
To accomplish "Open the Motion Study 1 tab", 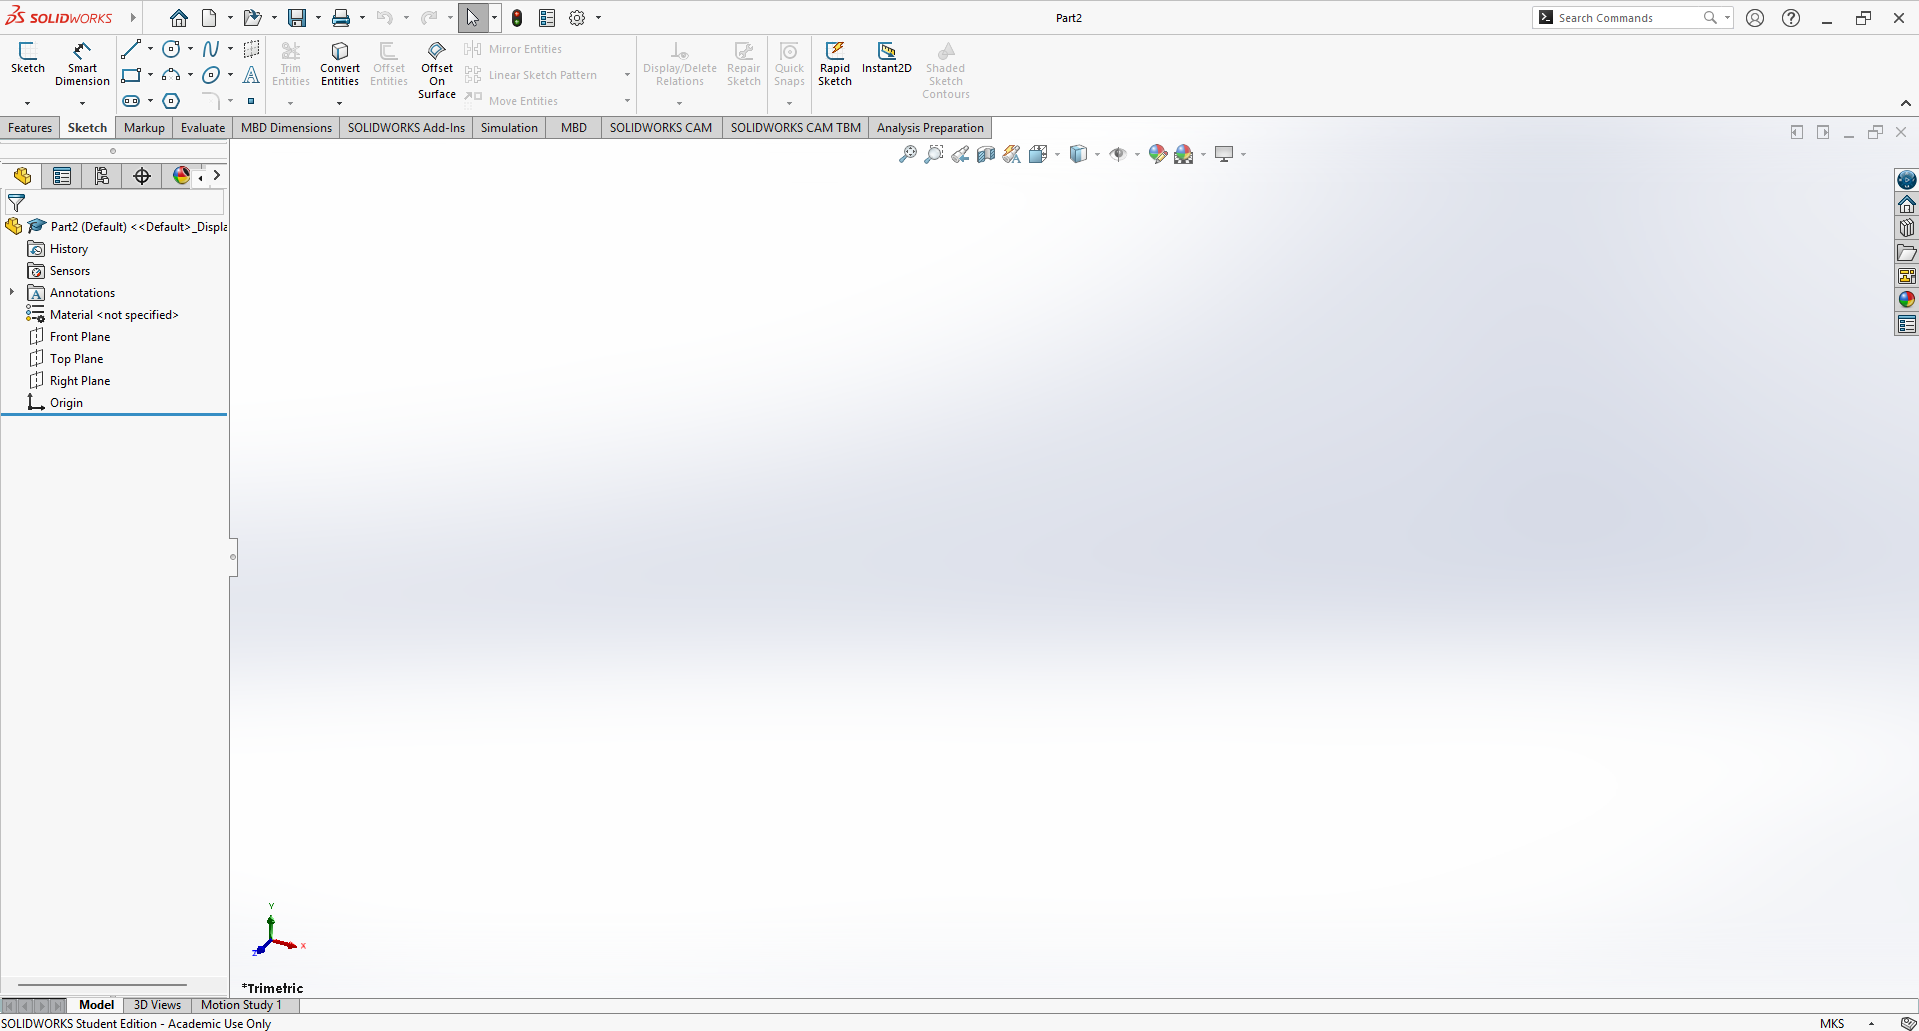I will click(x=241, y=1005).
